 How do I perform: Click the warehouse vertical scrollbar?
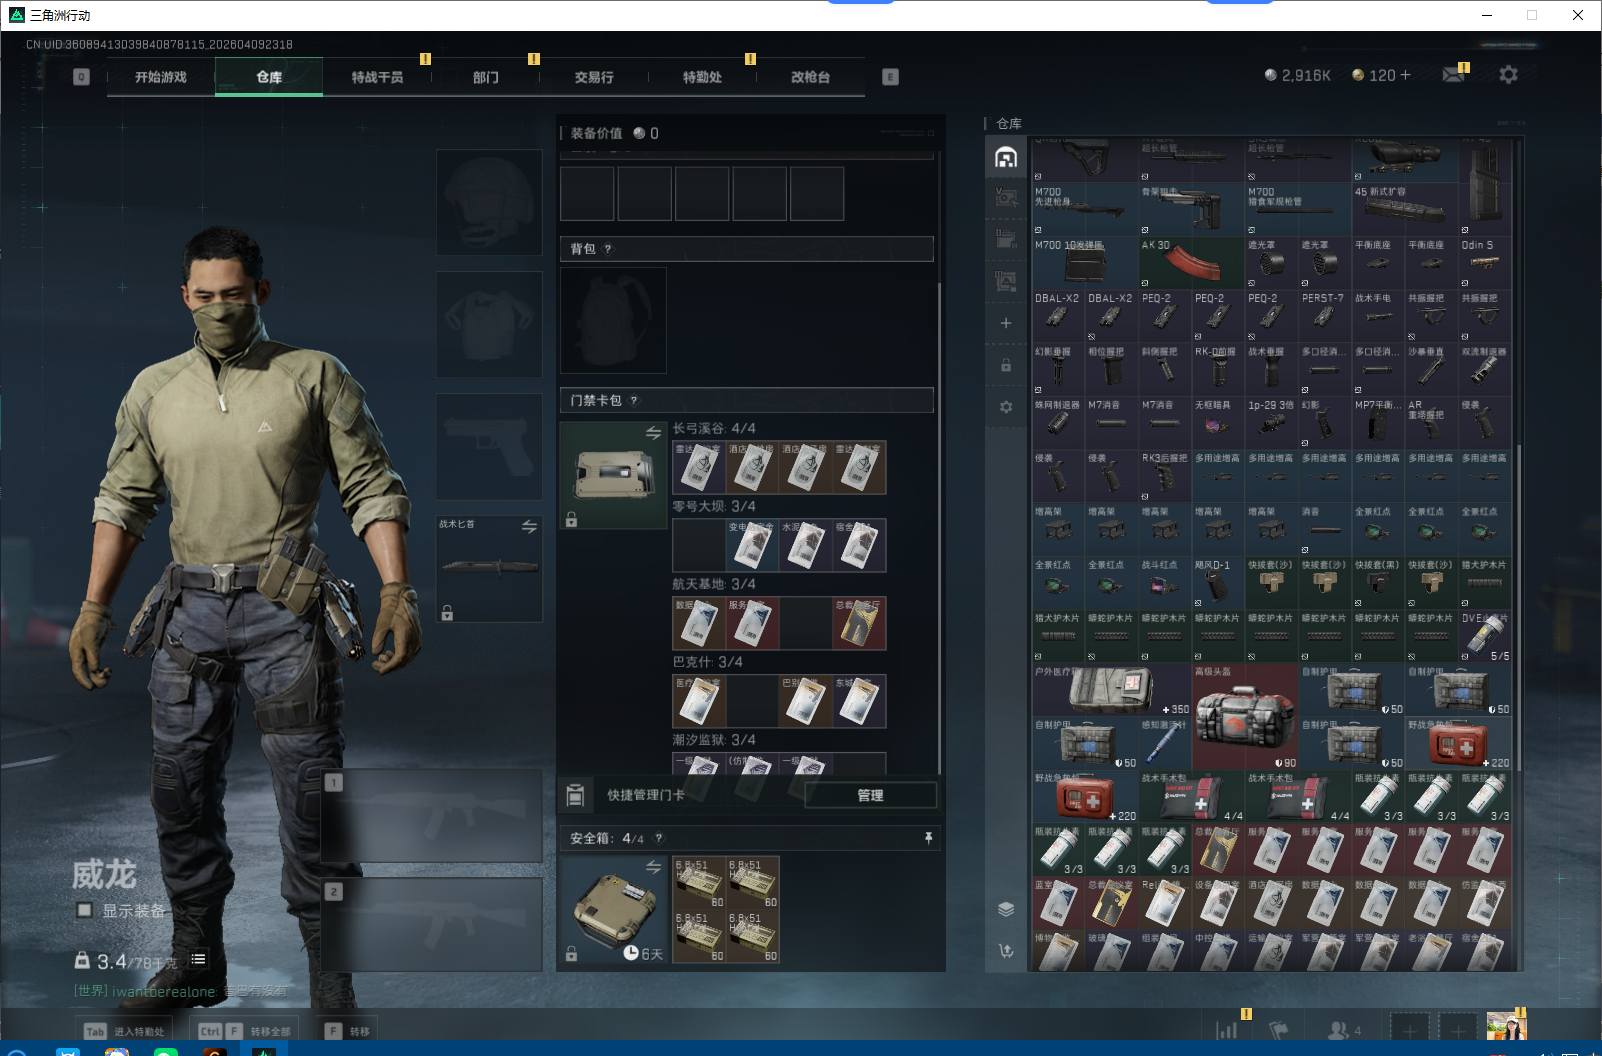[1518, 607]
